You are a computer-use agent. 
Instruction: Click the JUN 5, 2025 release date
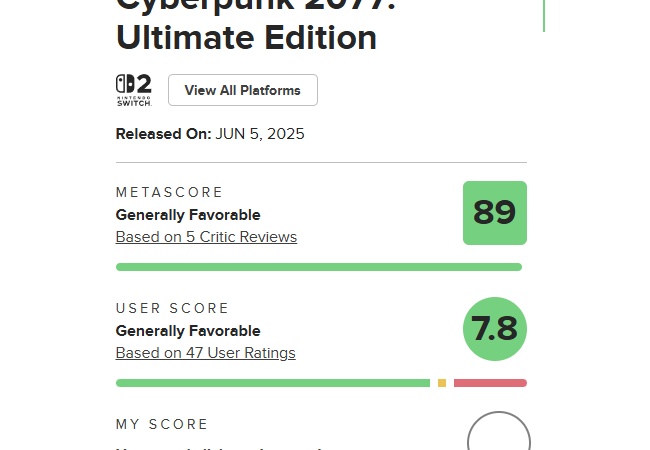(x=260, y=134)
